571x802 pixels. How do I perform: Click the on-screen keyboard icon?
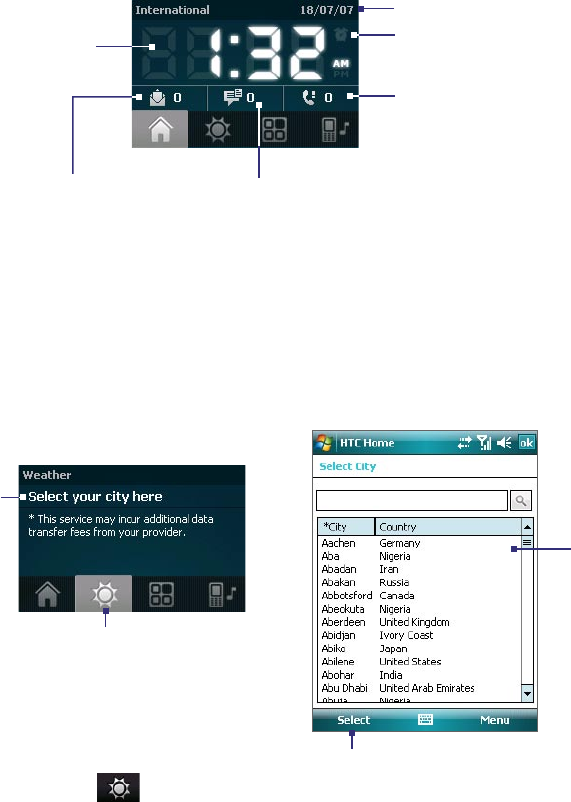[425, 720]
